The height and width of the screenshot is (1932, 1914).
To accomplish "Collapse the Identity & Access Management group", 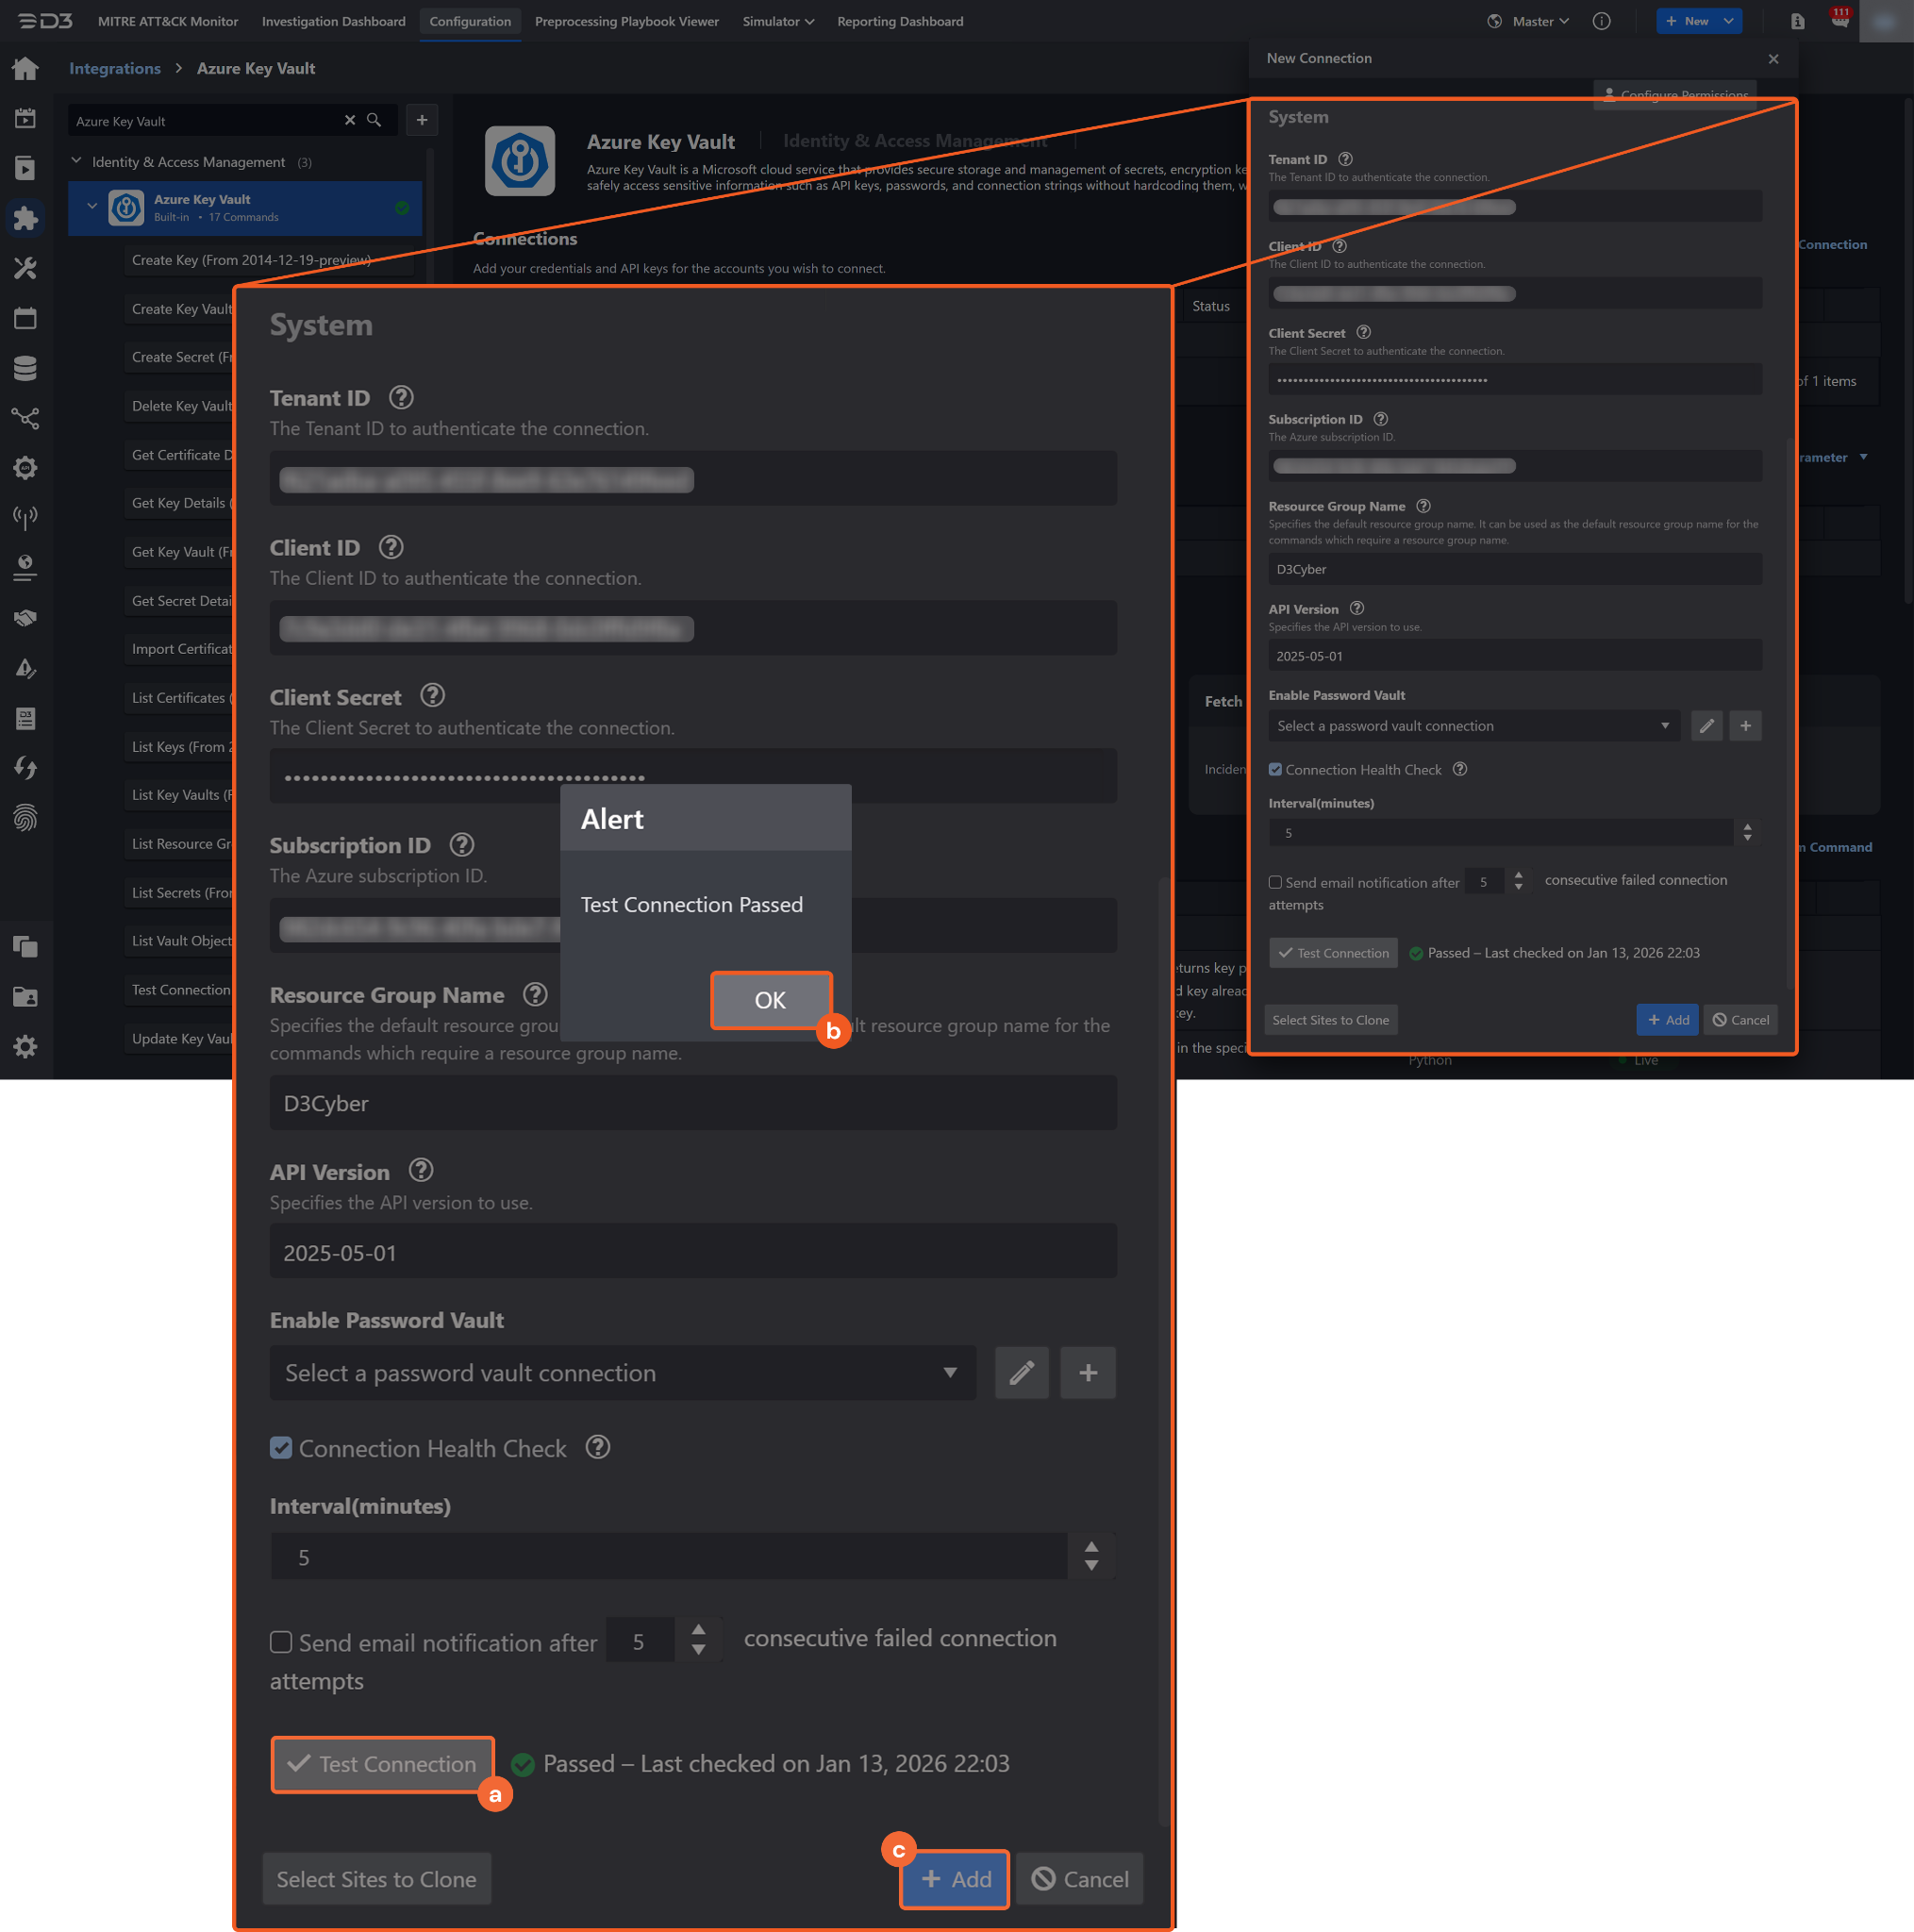I will [x=77, y=161].
